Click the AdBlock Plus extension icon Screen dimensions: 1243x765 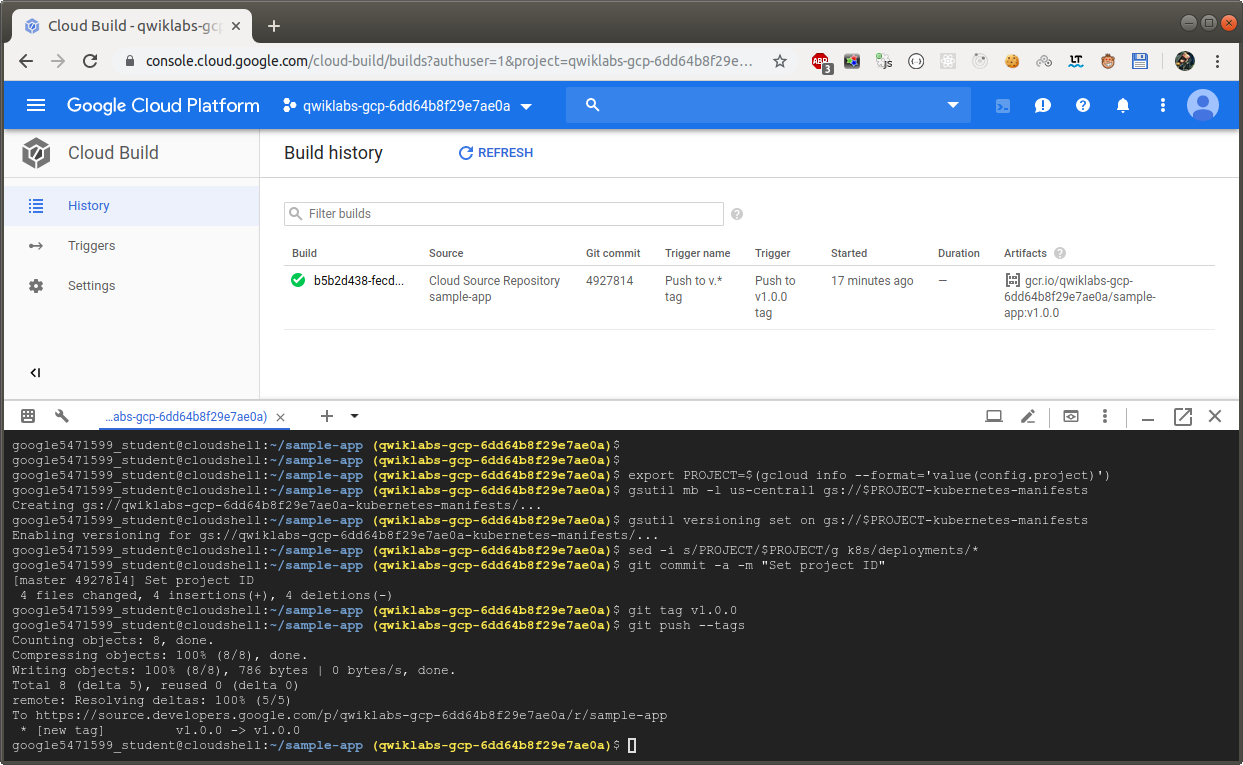click(821, 61)
